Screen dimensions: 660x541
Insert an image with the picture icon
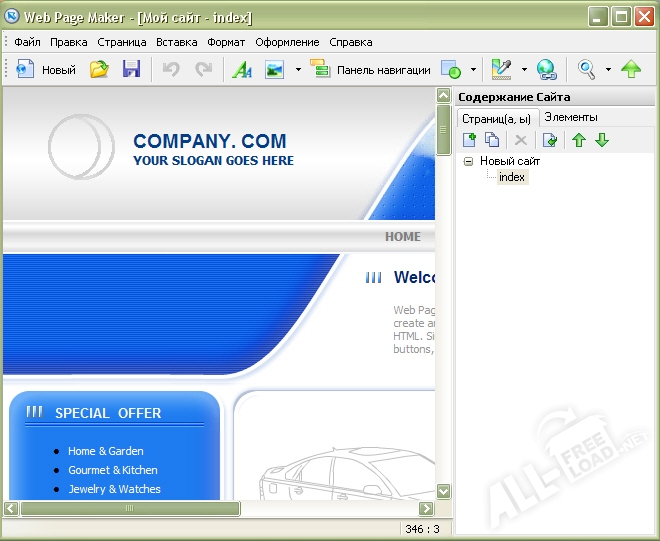274,70
